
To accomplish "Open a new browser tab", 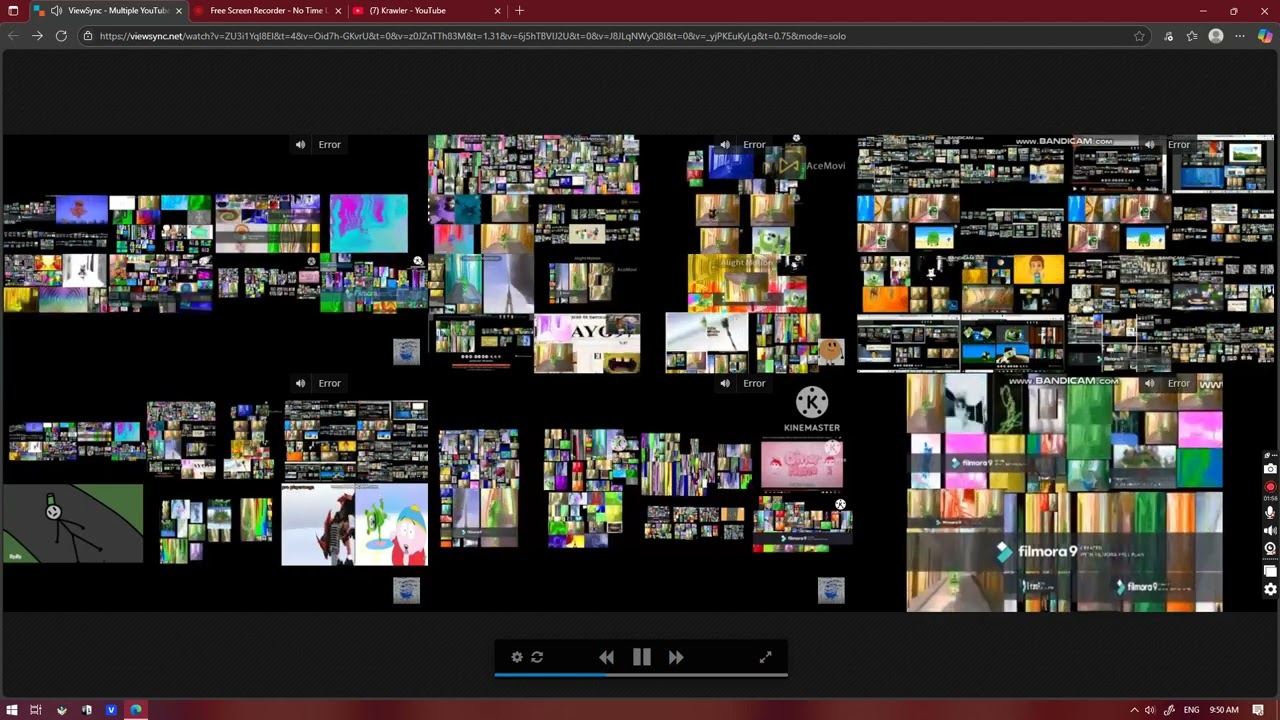I will pos(519,11).
